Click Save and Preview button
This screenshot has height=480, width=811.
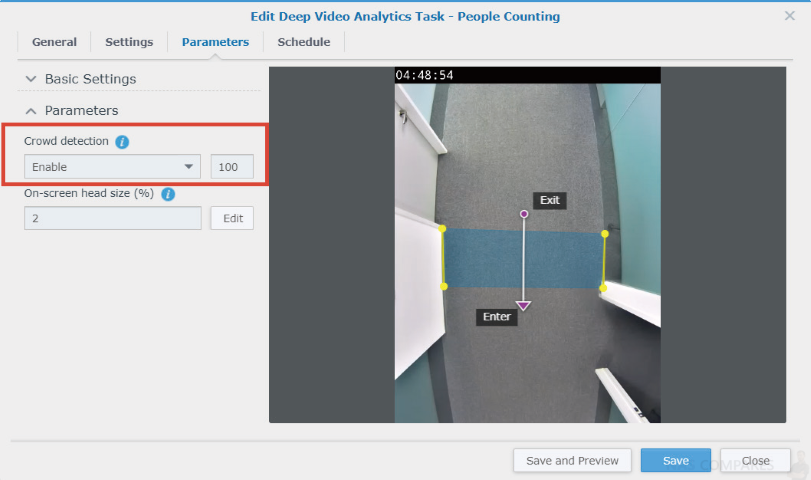click(x=572, y=460)
